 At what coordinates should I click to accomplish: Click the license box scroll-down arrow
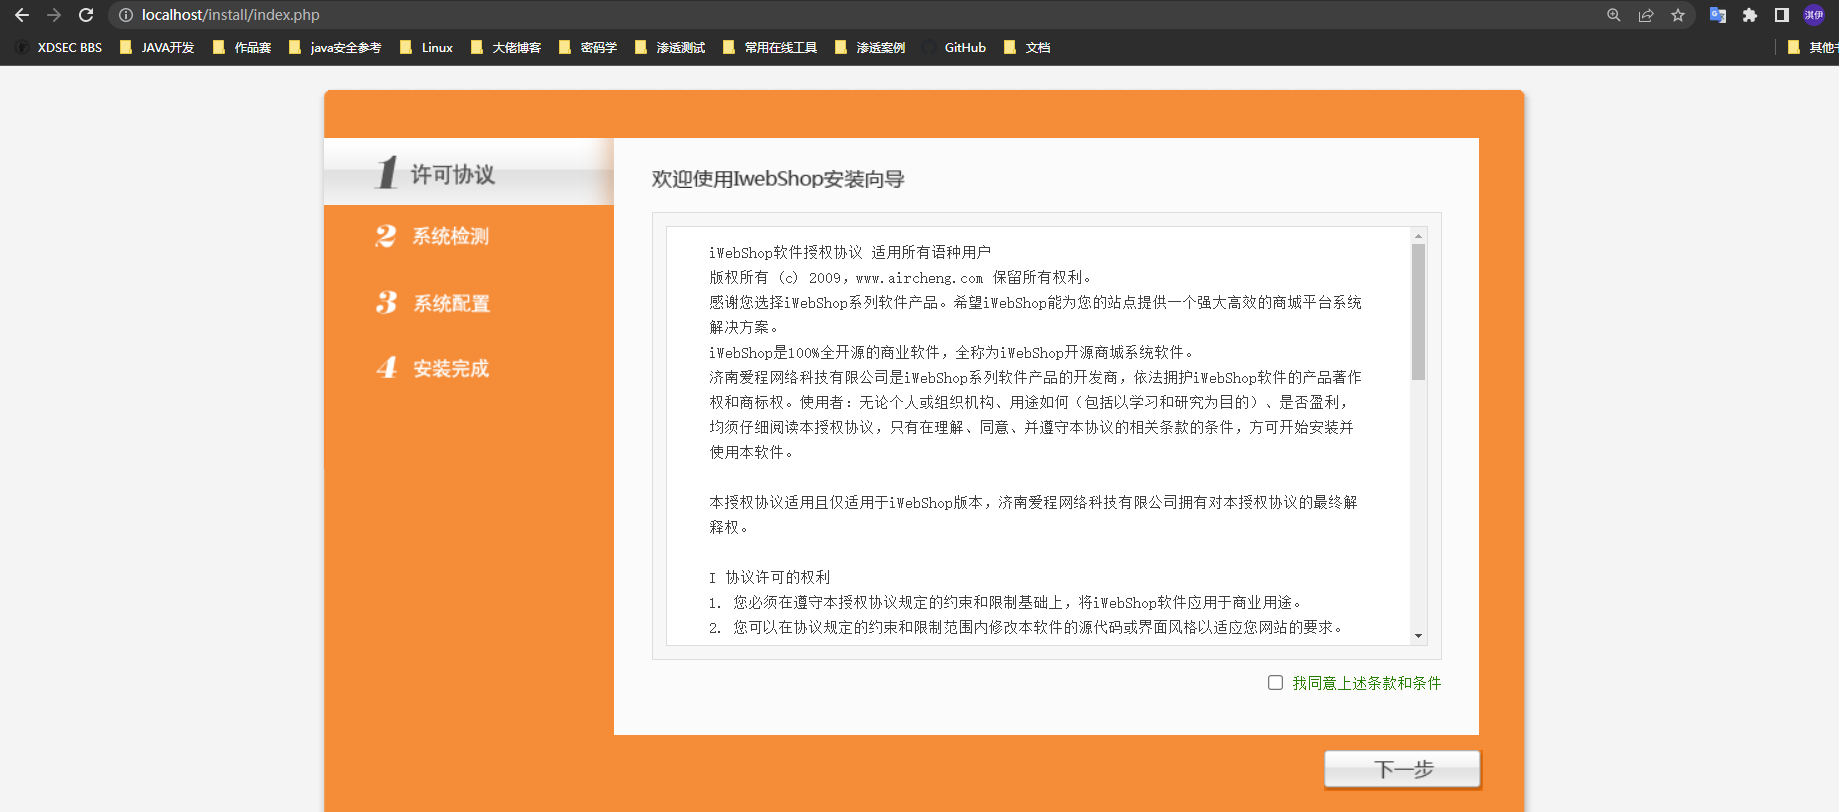click(1418, 636)
